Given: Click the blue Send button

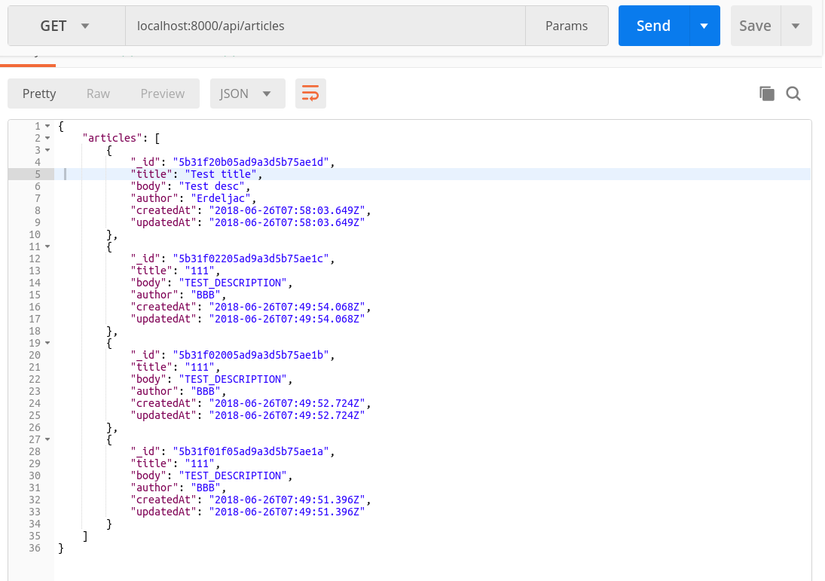Looking at the screenshot, I should [653, 26].
